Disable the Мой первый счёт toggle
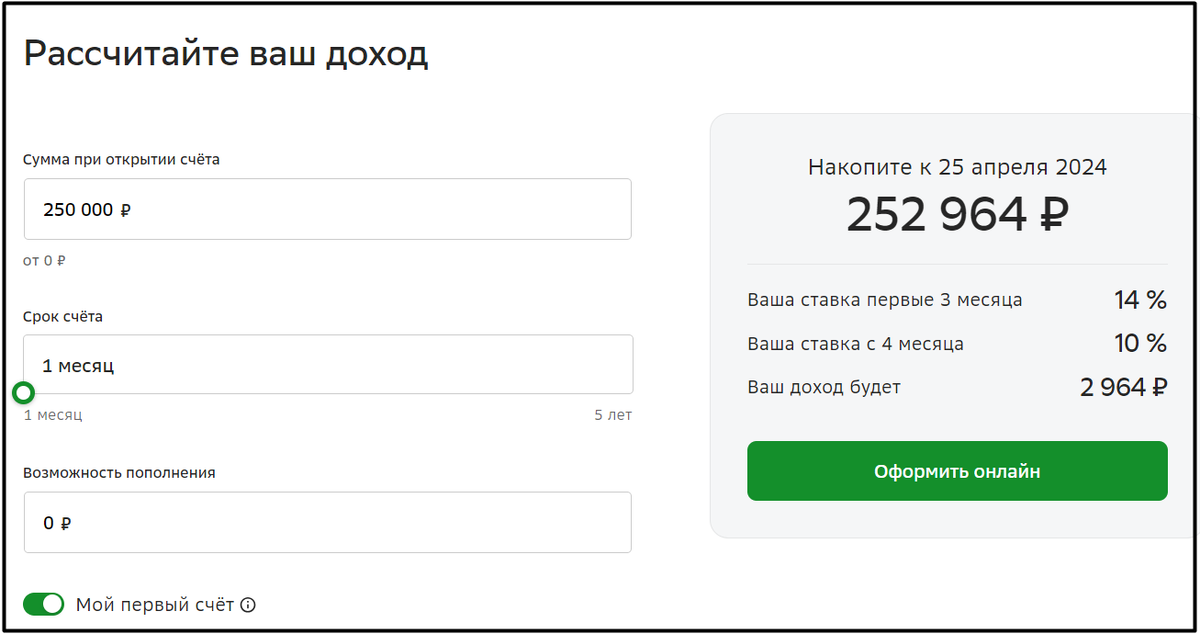Image resolution: width=1200 pixels, height=634 pixels. coord(41,605)
